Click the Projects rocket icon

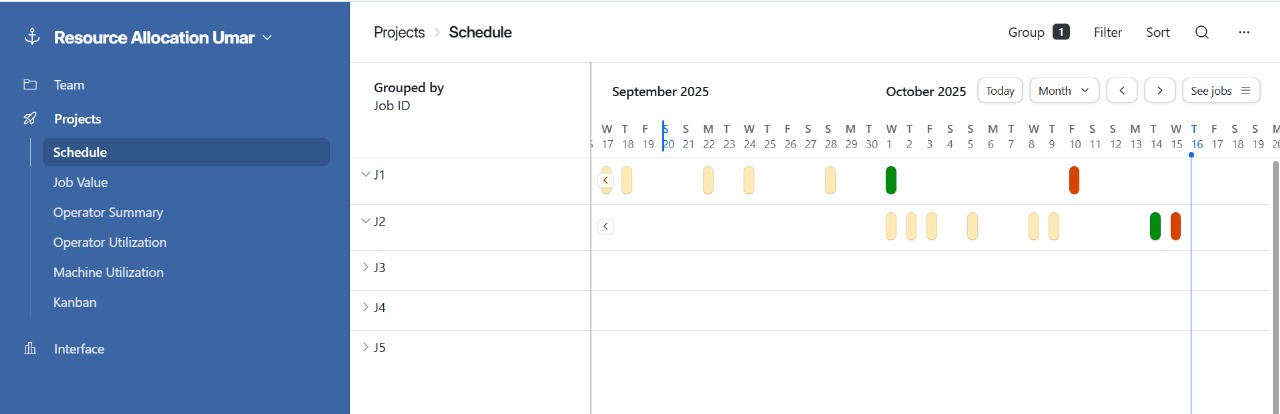[31, 119]
